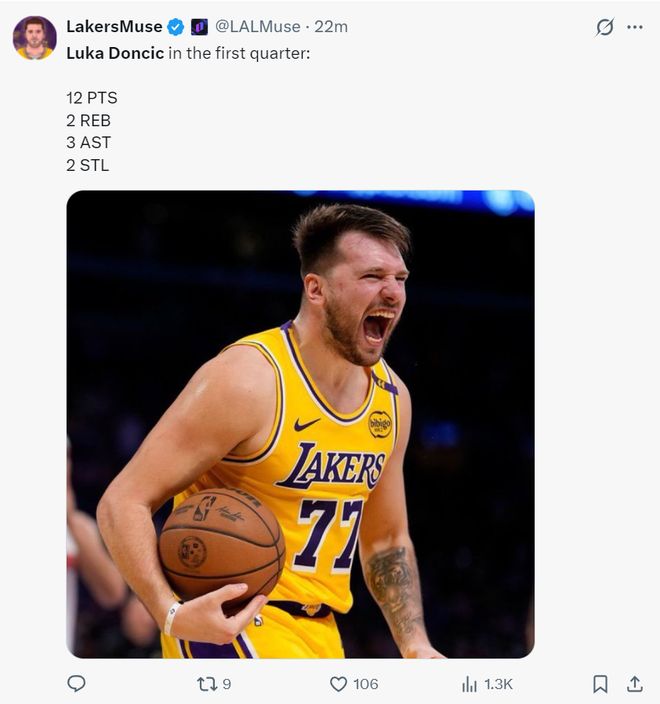Image resolution: width=660 pixels, height=704 pixels.
Task: Click the reply speech bubble icon
Action: click(x=76, y=684)
